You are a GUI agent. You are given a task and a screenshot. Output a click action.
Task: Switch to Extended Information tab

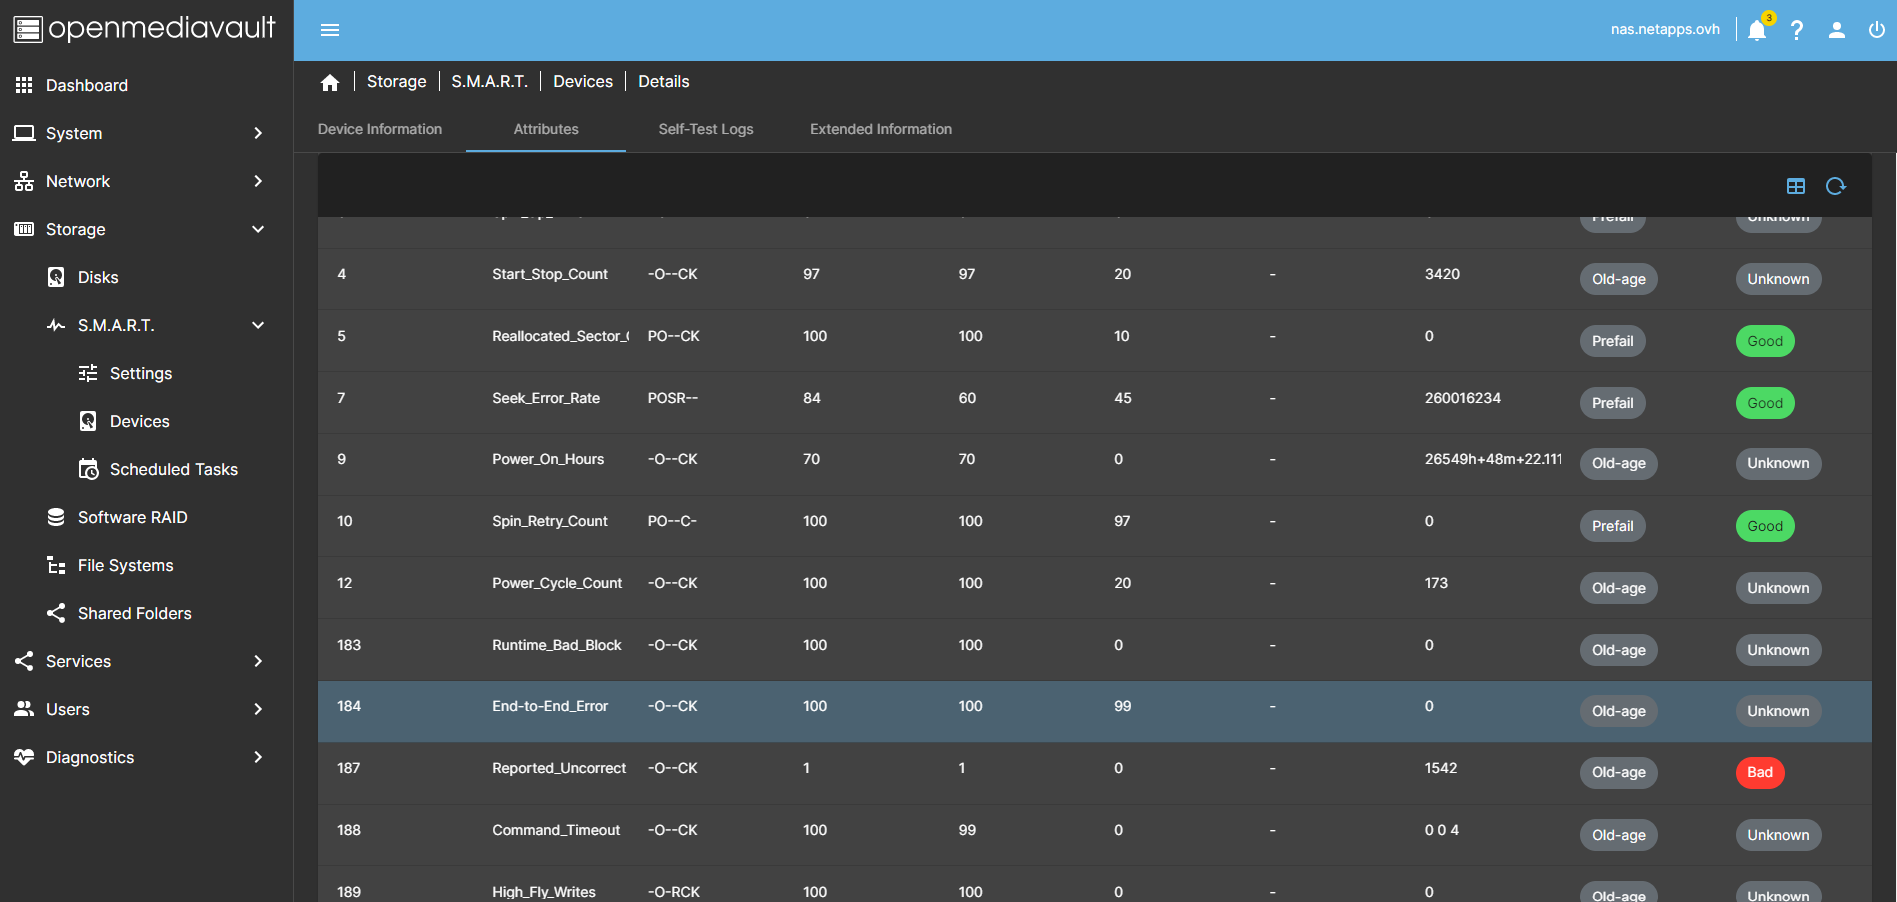pyautogui.click(x=881, y=129)
